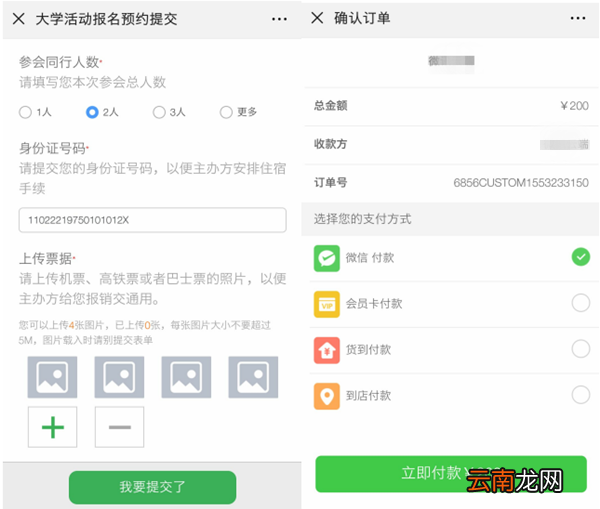Submit the form with 我要提交了
This screenshot has height=509, width=600.
tap(152, 487)
